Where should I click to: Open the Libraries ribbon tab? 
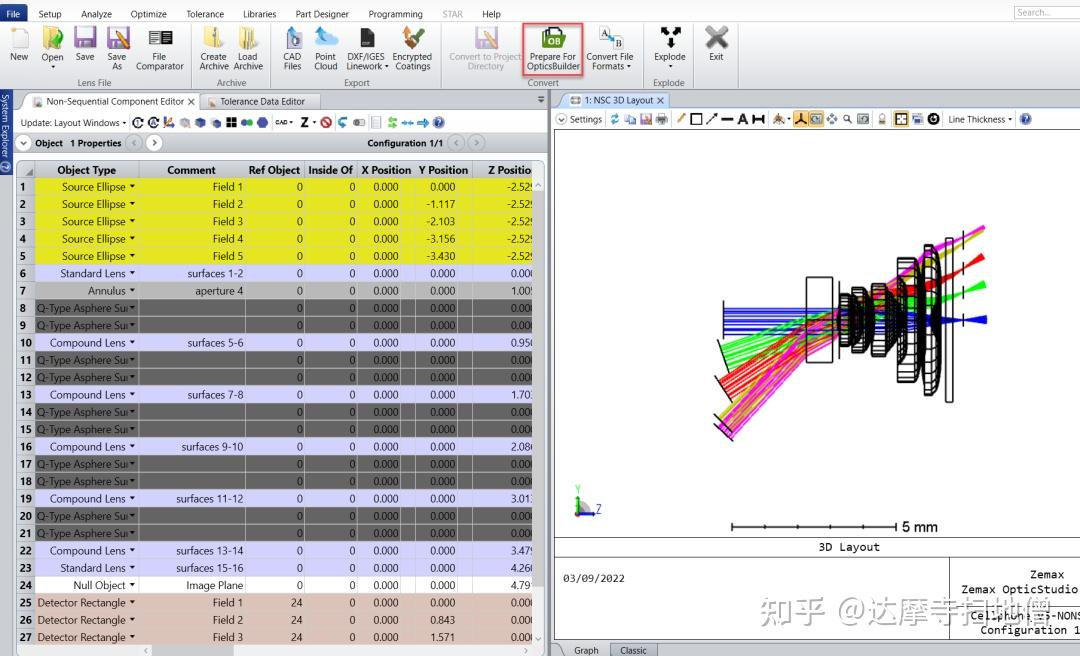pyautogui.click(x=259, y=13)
